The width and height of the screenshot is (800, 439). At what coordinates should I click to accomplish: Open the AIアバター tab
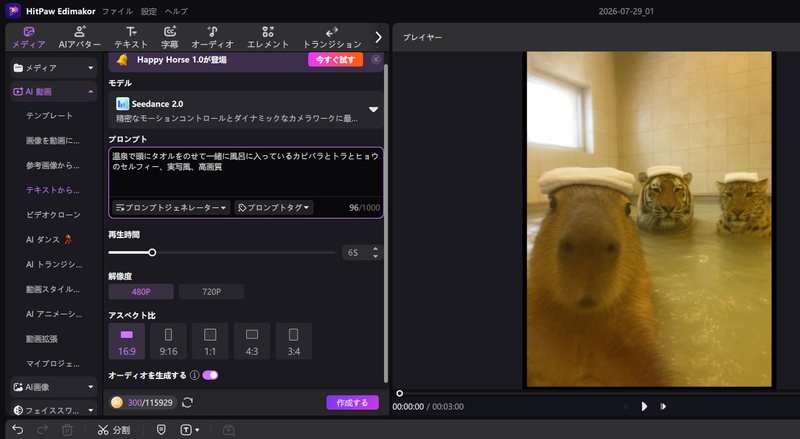coord(80,38)
